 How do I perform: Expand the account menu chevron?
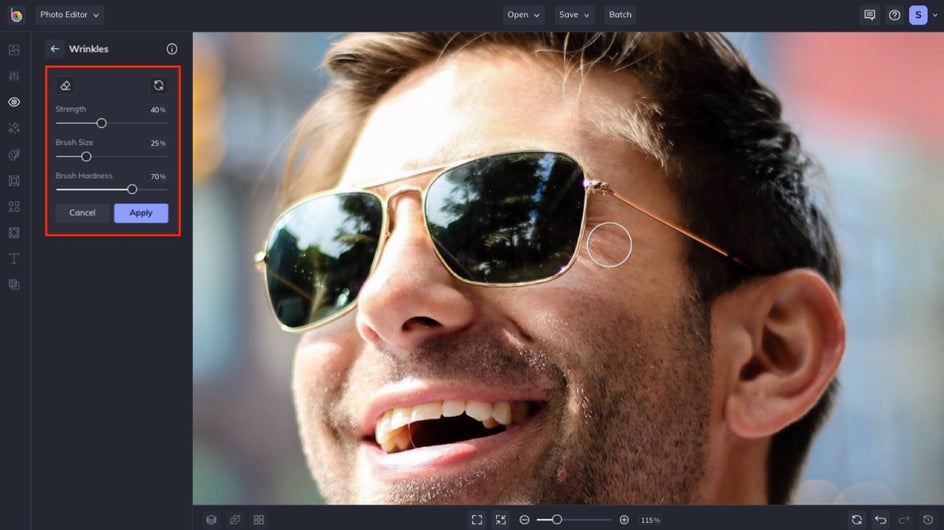pyautogui.click(x=935, y=15)
